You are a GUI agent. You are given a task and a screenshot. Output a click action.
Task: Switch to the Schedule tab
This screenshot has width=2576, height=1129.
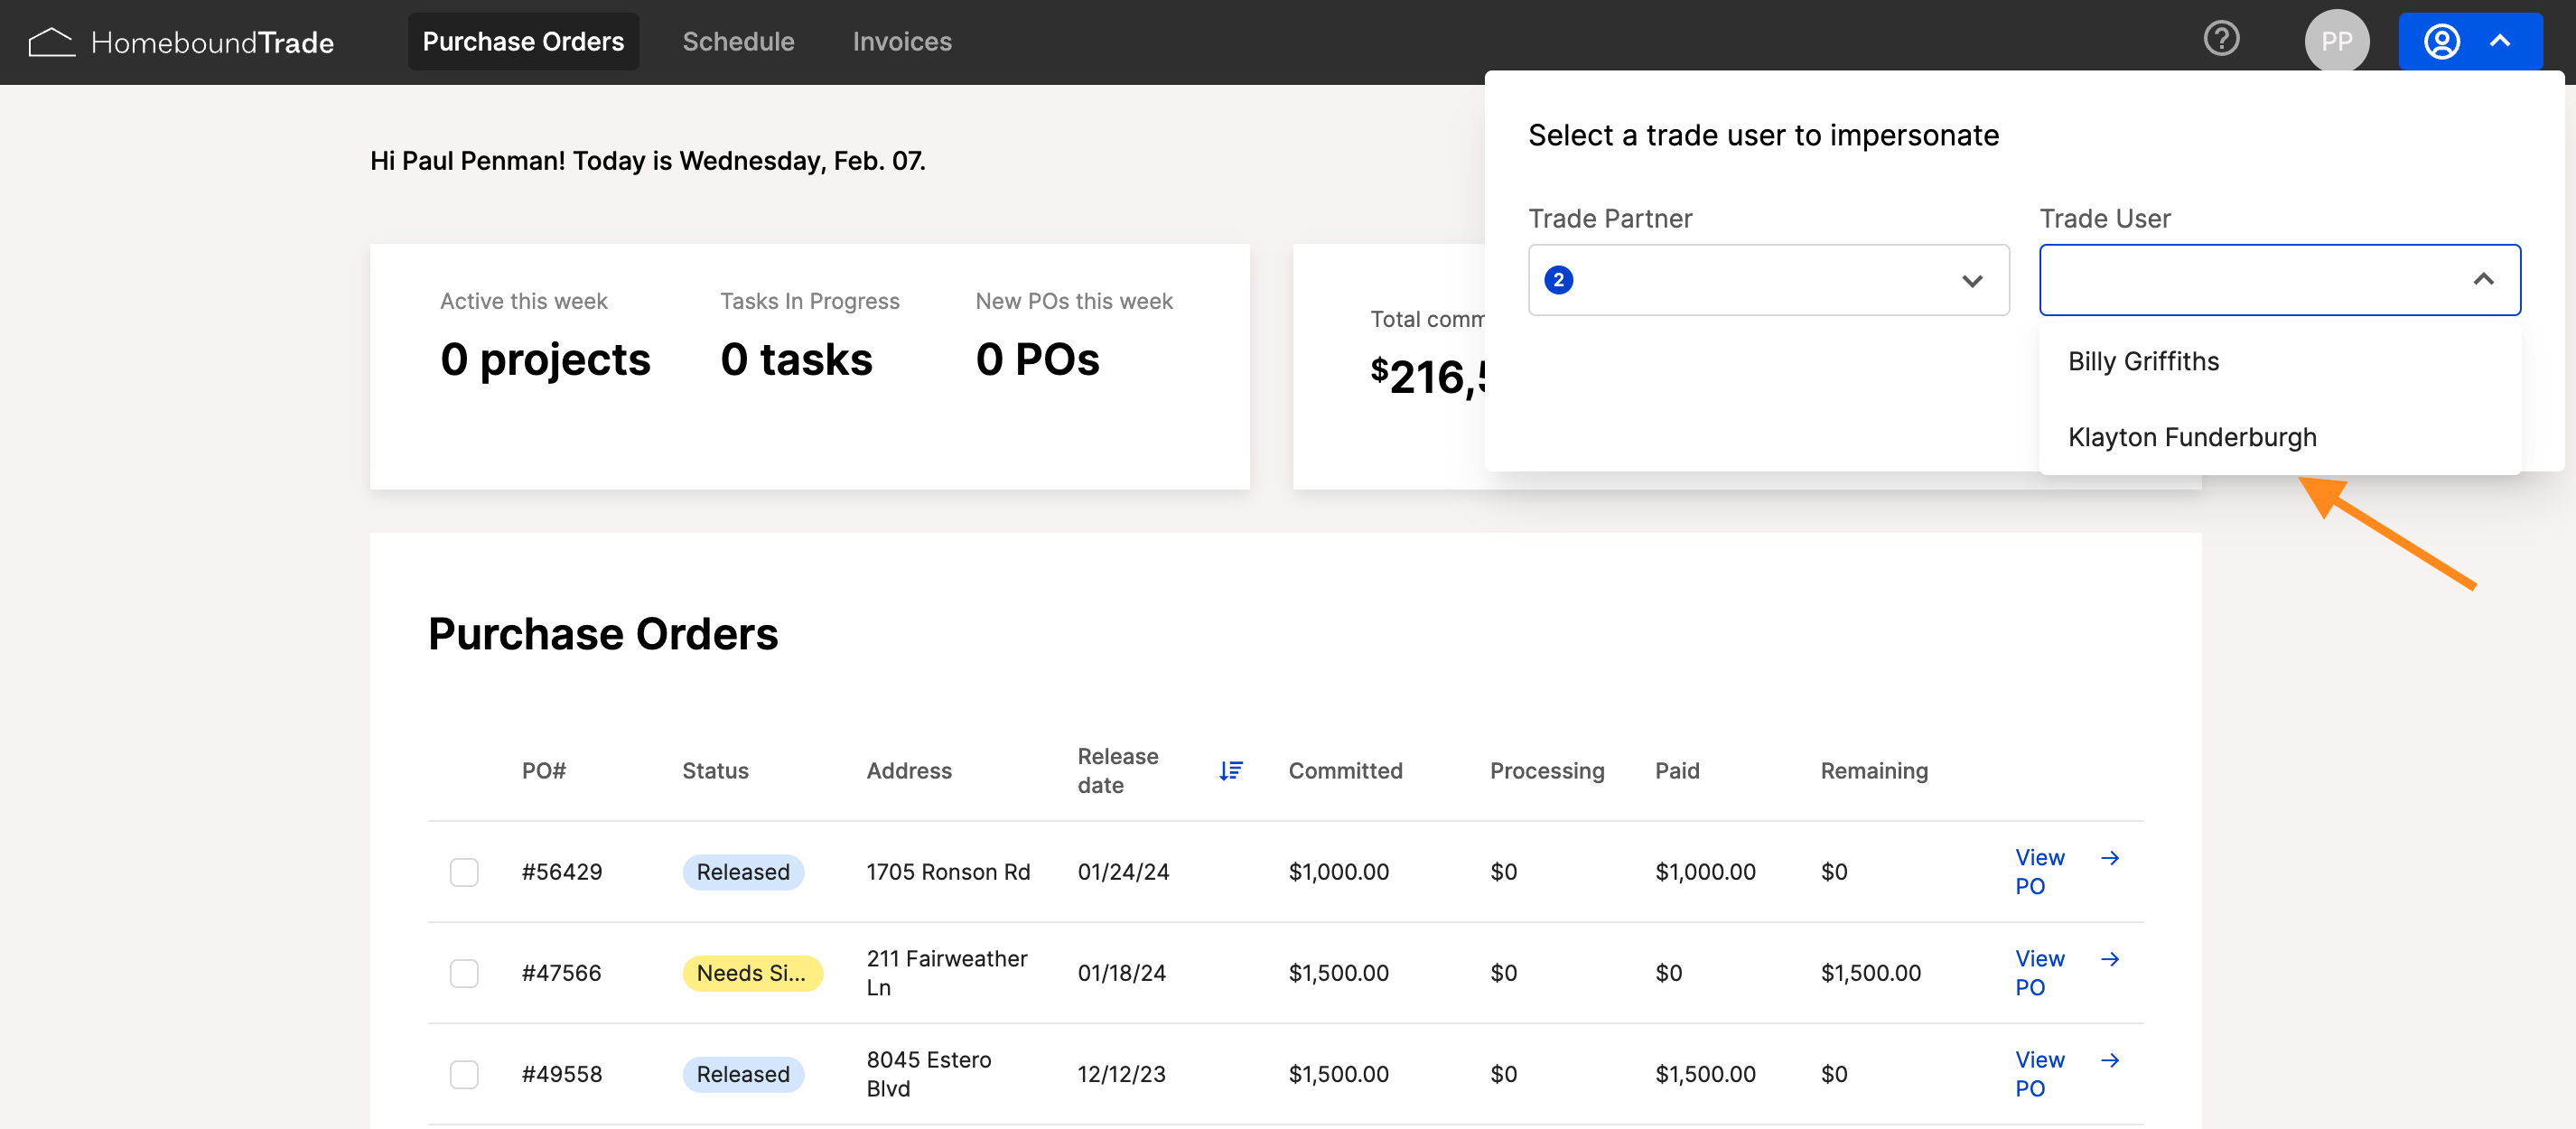[738, 41]
